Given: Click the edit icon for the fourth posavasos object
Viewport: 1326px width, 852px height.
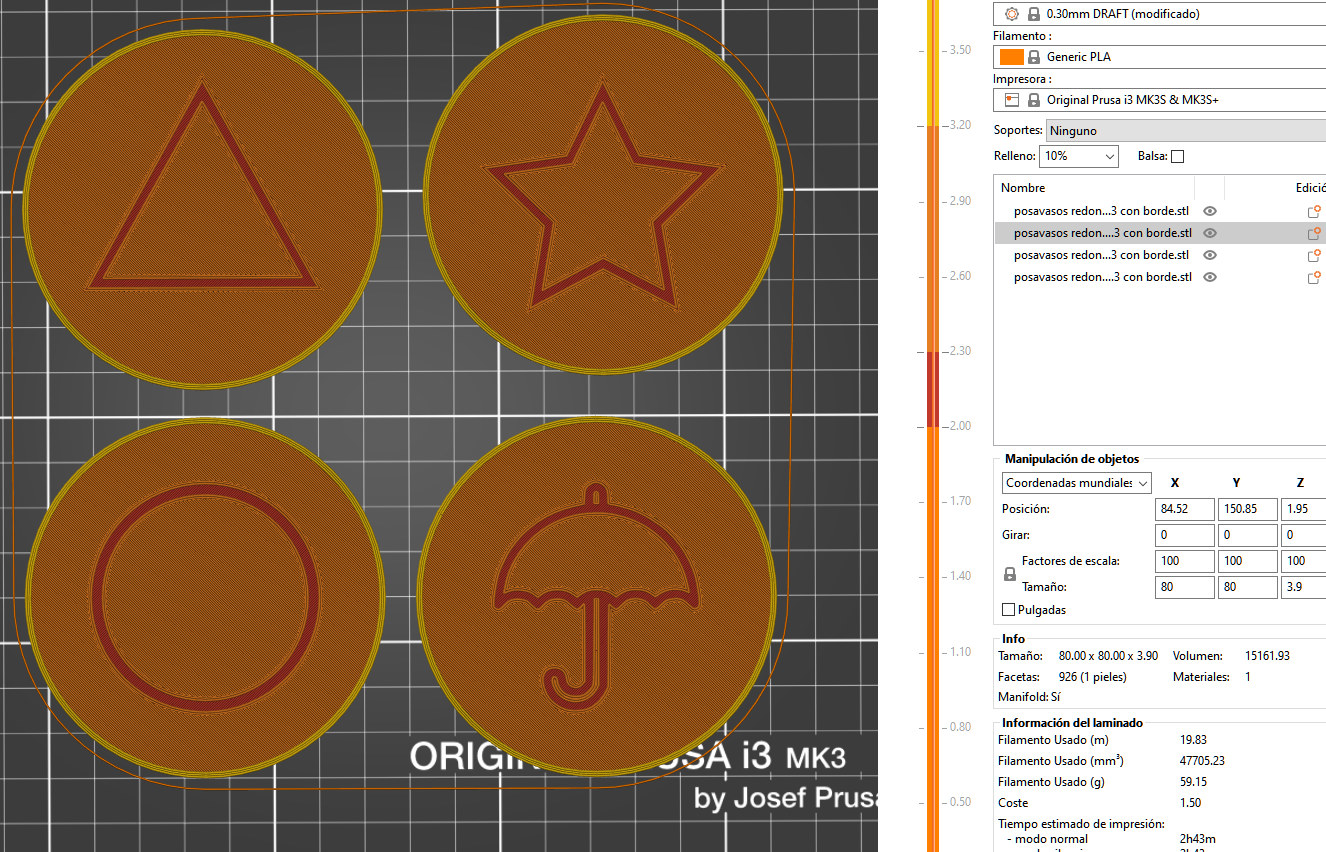Looking at the screenshot, I should pos(1314,277).
